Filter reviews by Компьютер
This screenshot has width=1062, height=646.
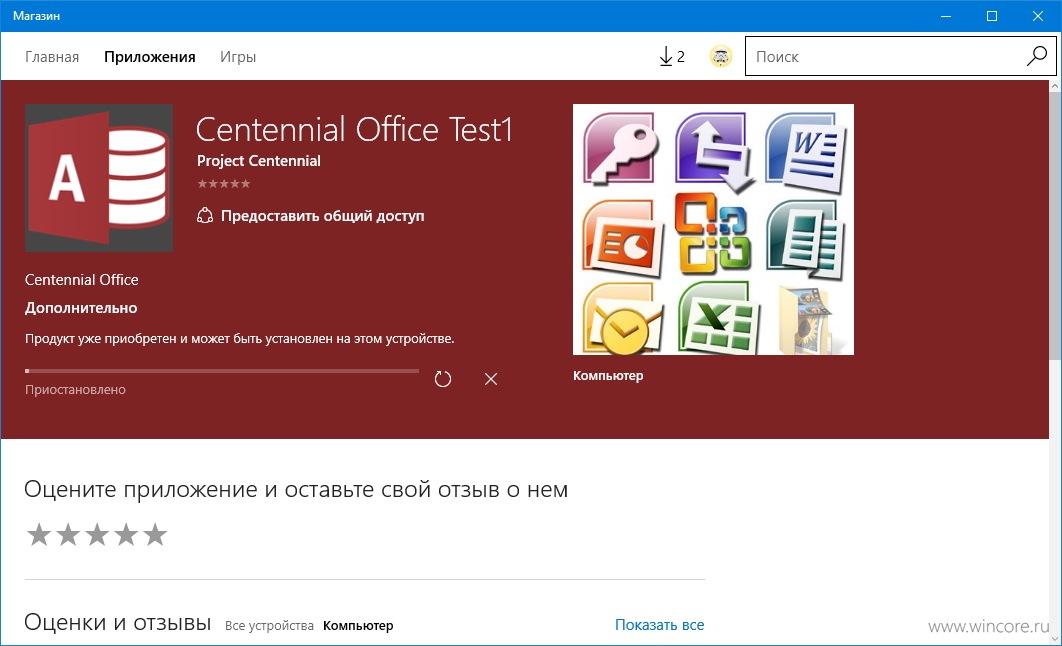coord(358,626)
